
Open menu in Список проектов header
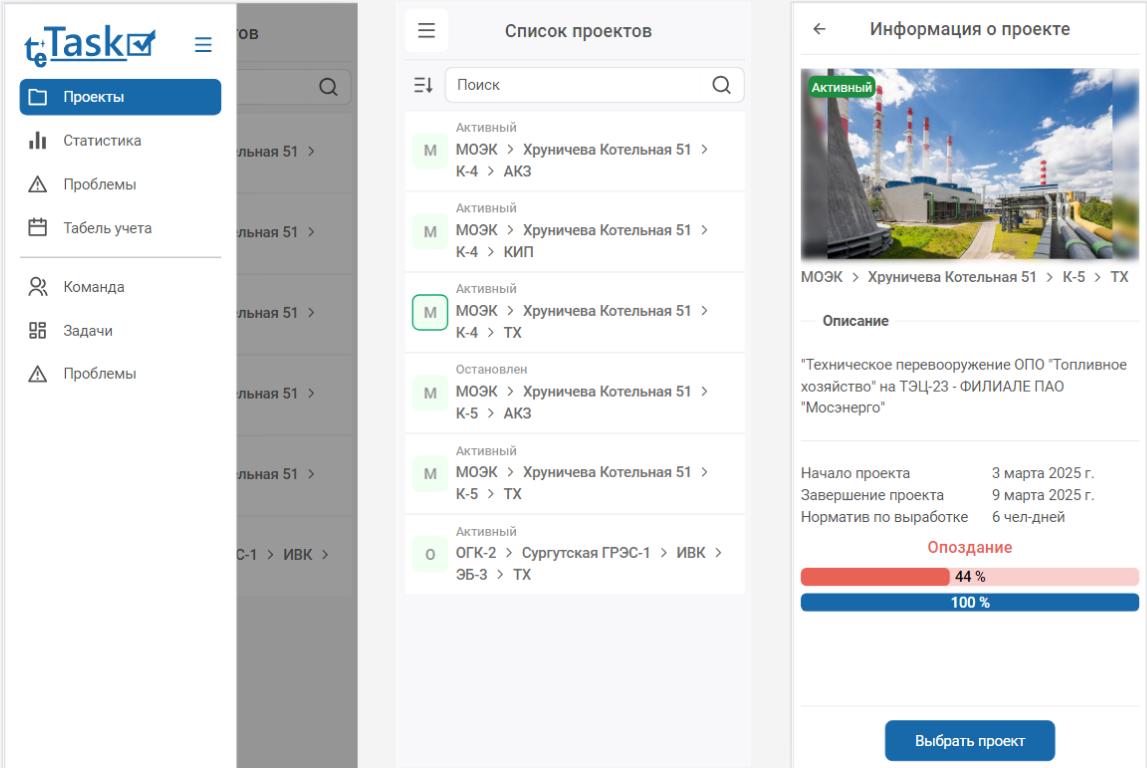tap(426, 31)
